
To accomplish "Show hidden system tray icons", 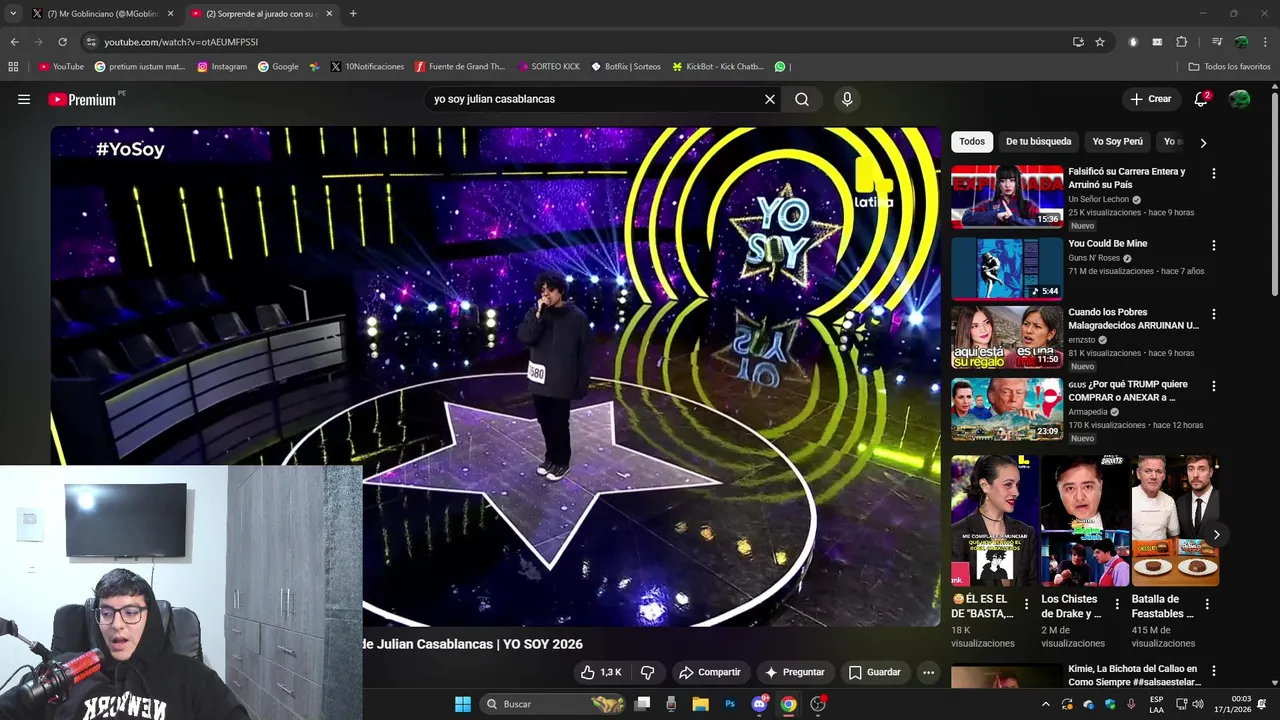I will [1046, 704].
